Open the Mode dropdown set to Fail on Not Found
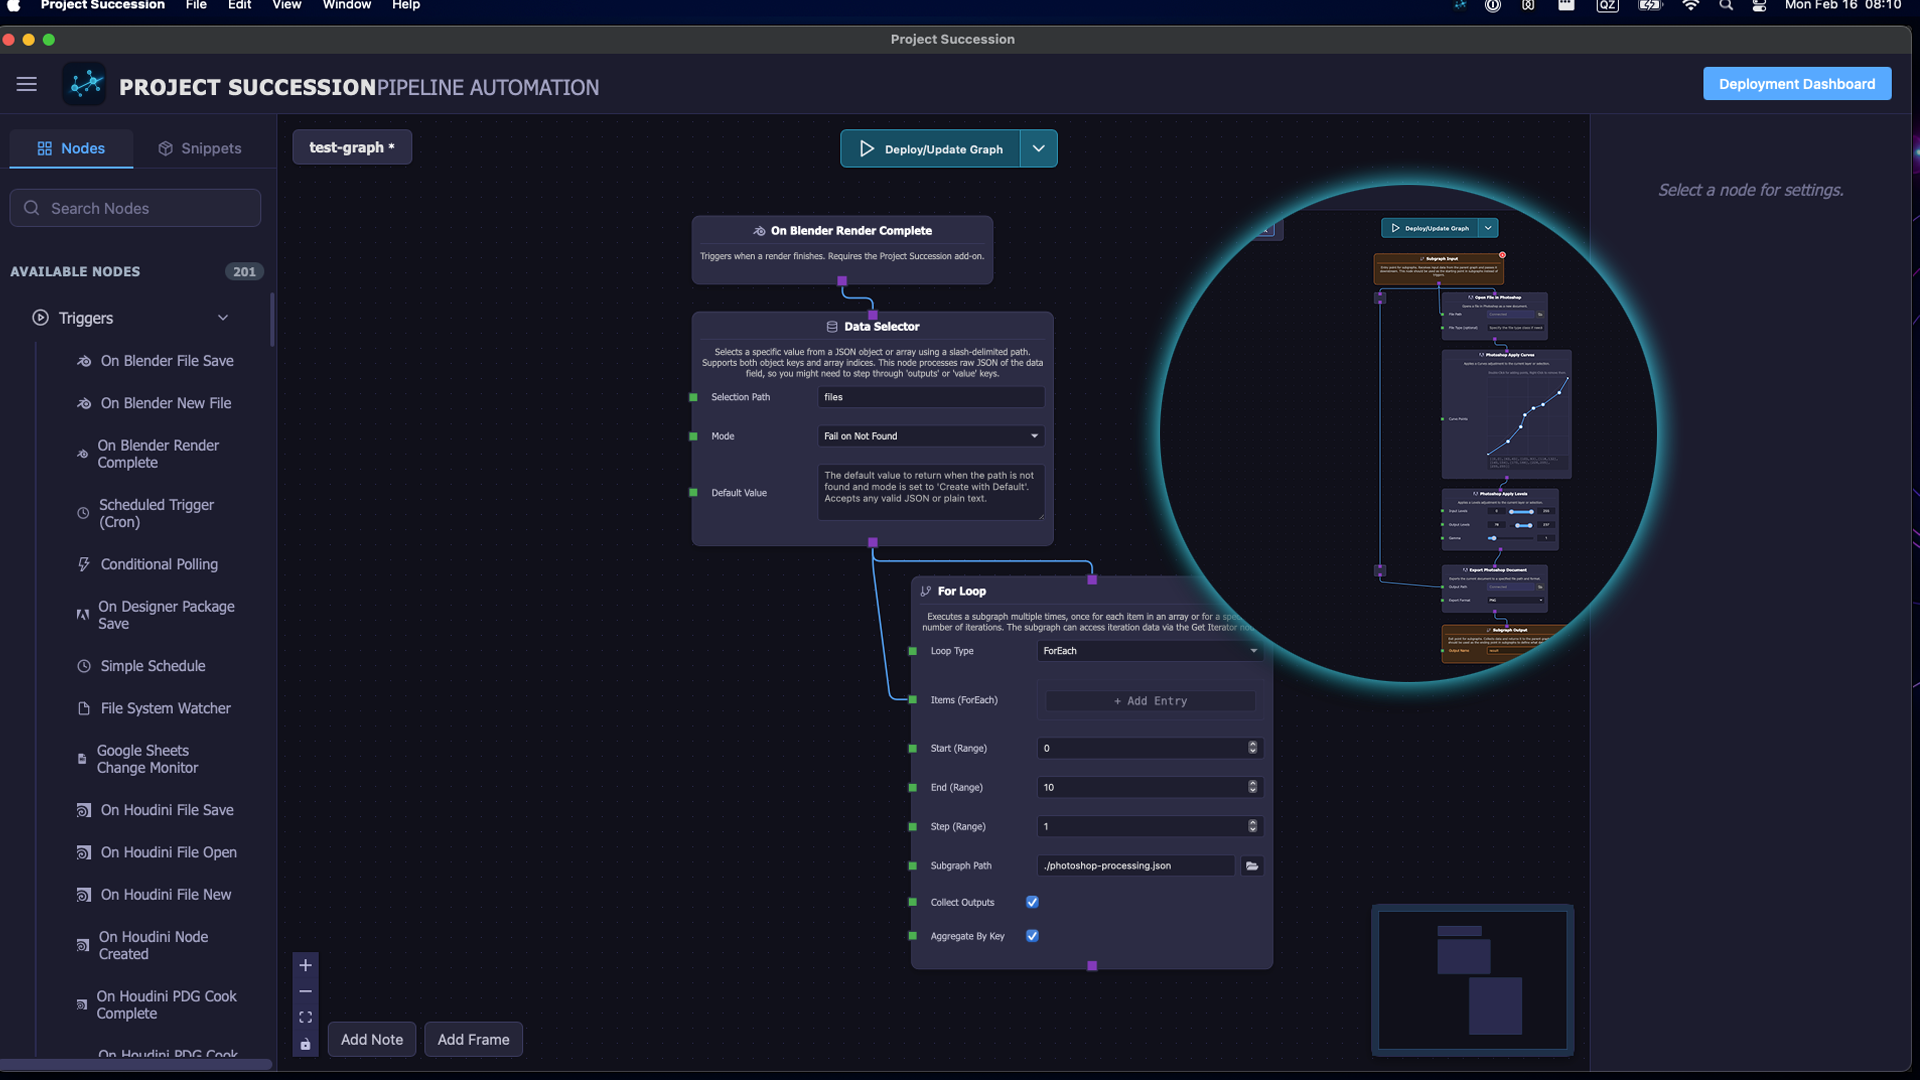The height and width of the screenshot is (1080, 1920). 930,436
